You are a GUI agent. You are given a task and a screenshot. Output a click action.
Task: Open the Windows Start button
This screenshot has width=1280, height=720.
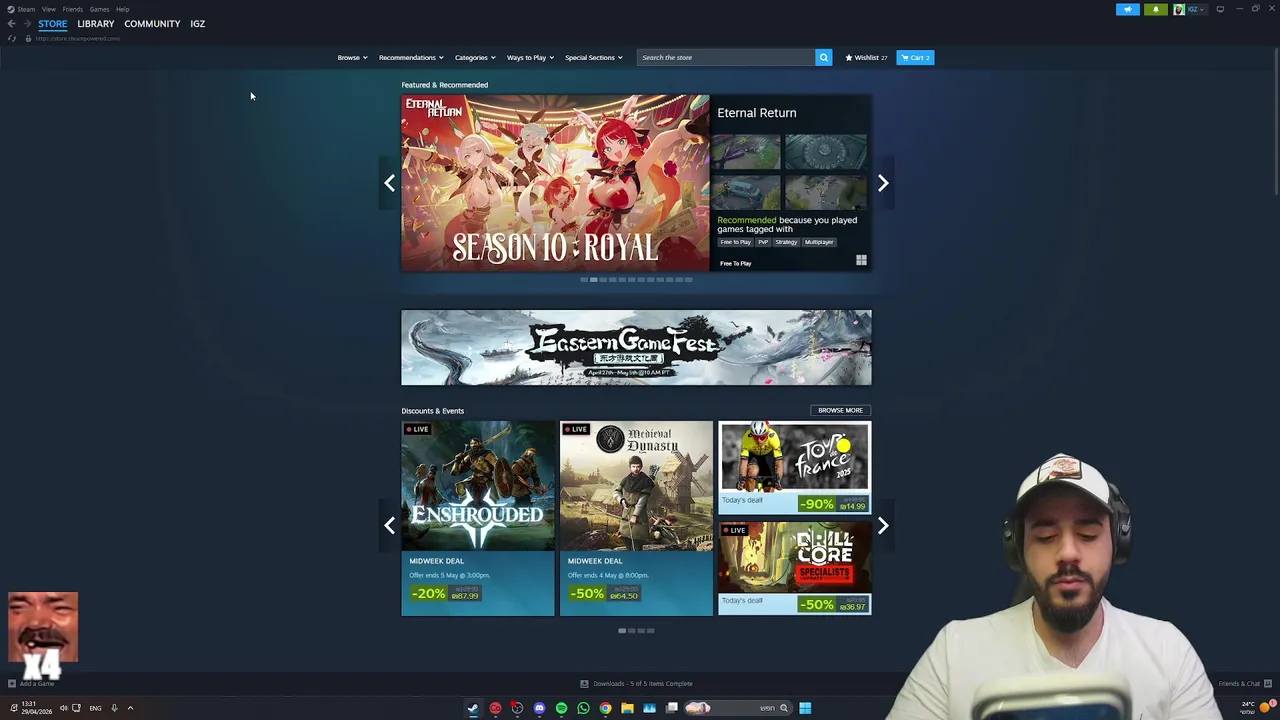point(805,708)
